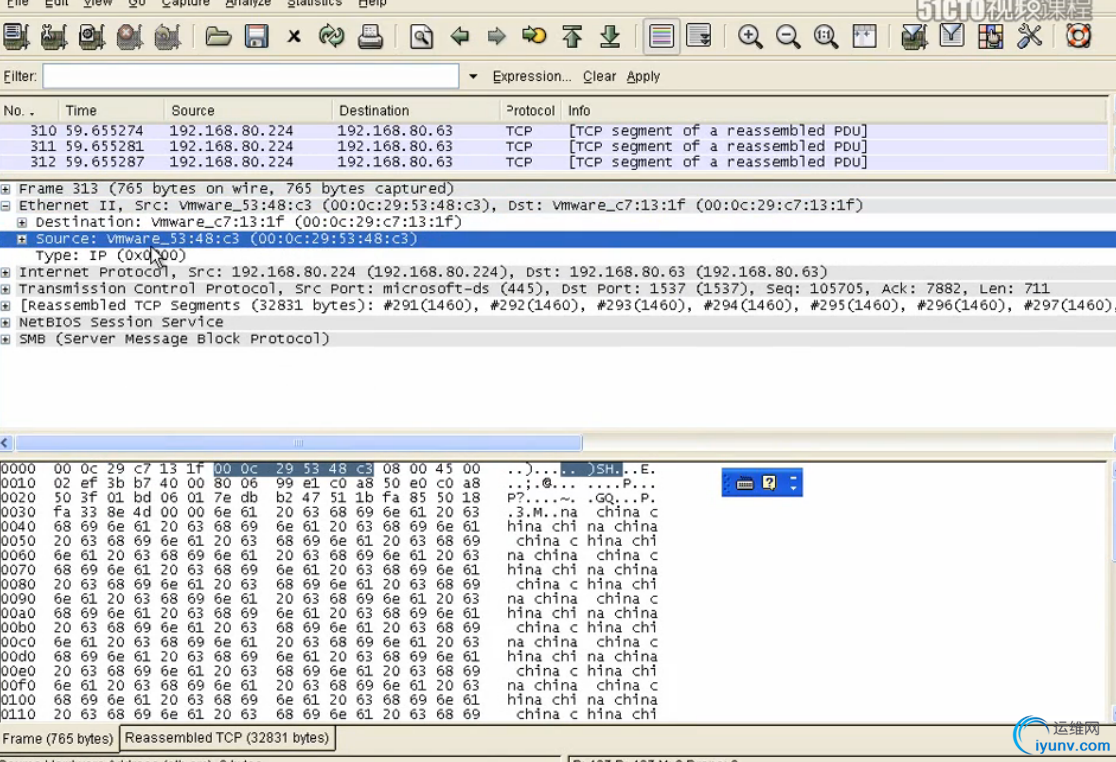Screen dimensions: 1116x762
Task: Expand the Transmission Control Protocol node
Action: pyautogui.click(x=6, y=289)
